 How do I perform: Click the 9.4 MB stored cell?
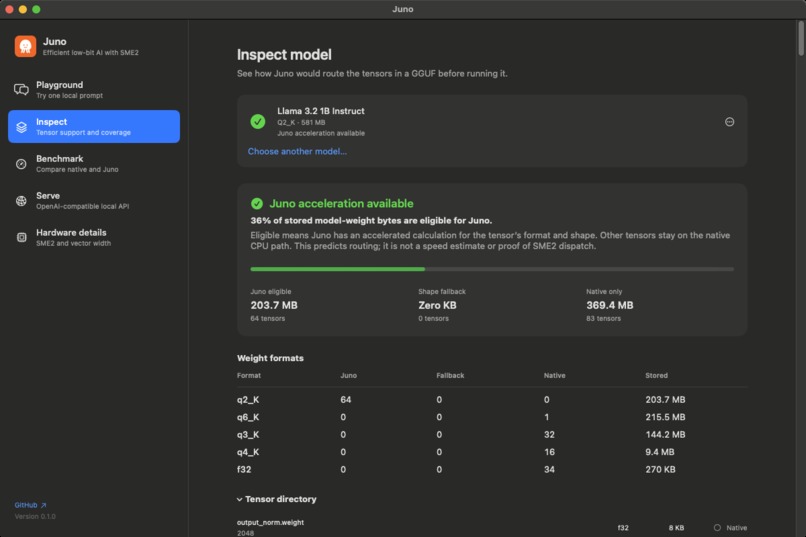coord(660,452)
